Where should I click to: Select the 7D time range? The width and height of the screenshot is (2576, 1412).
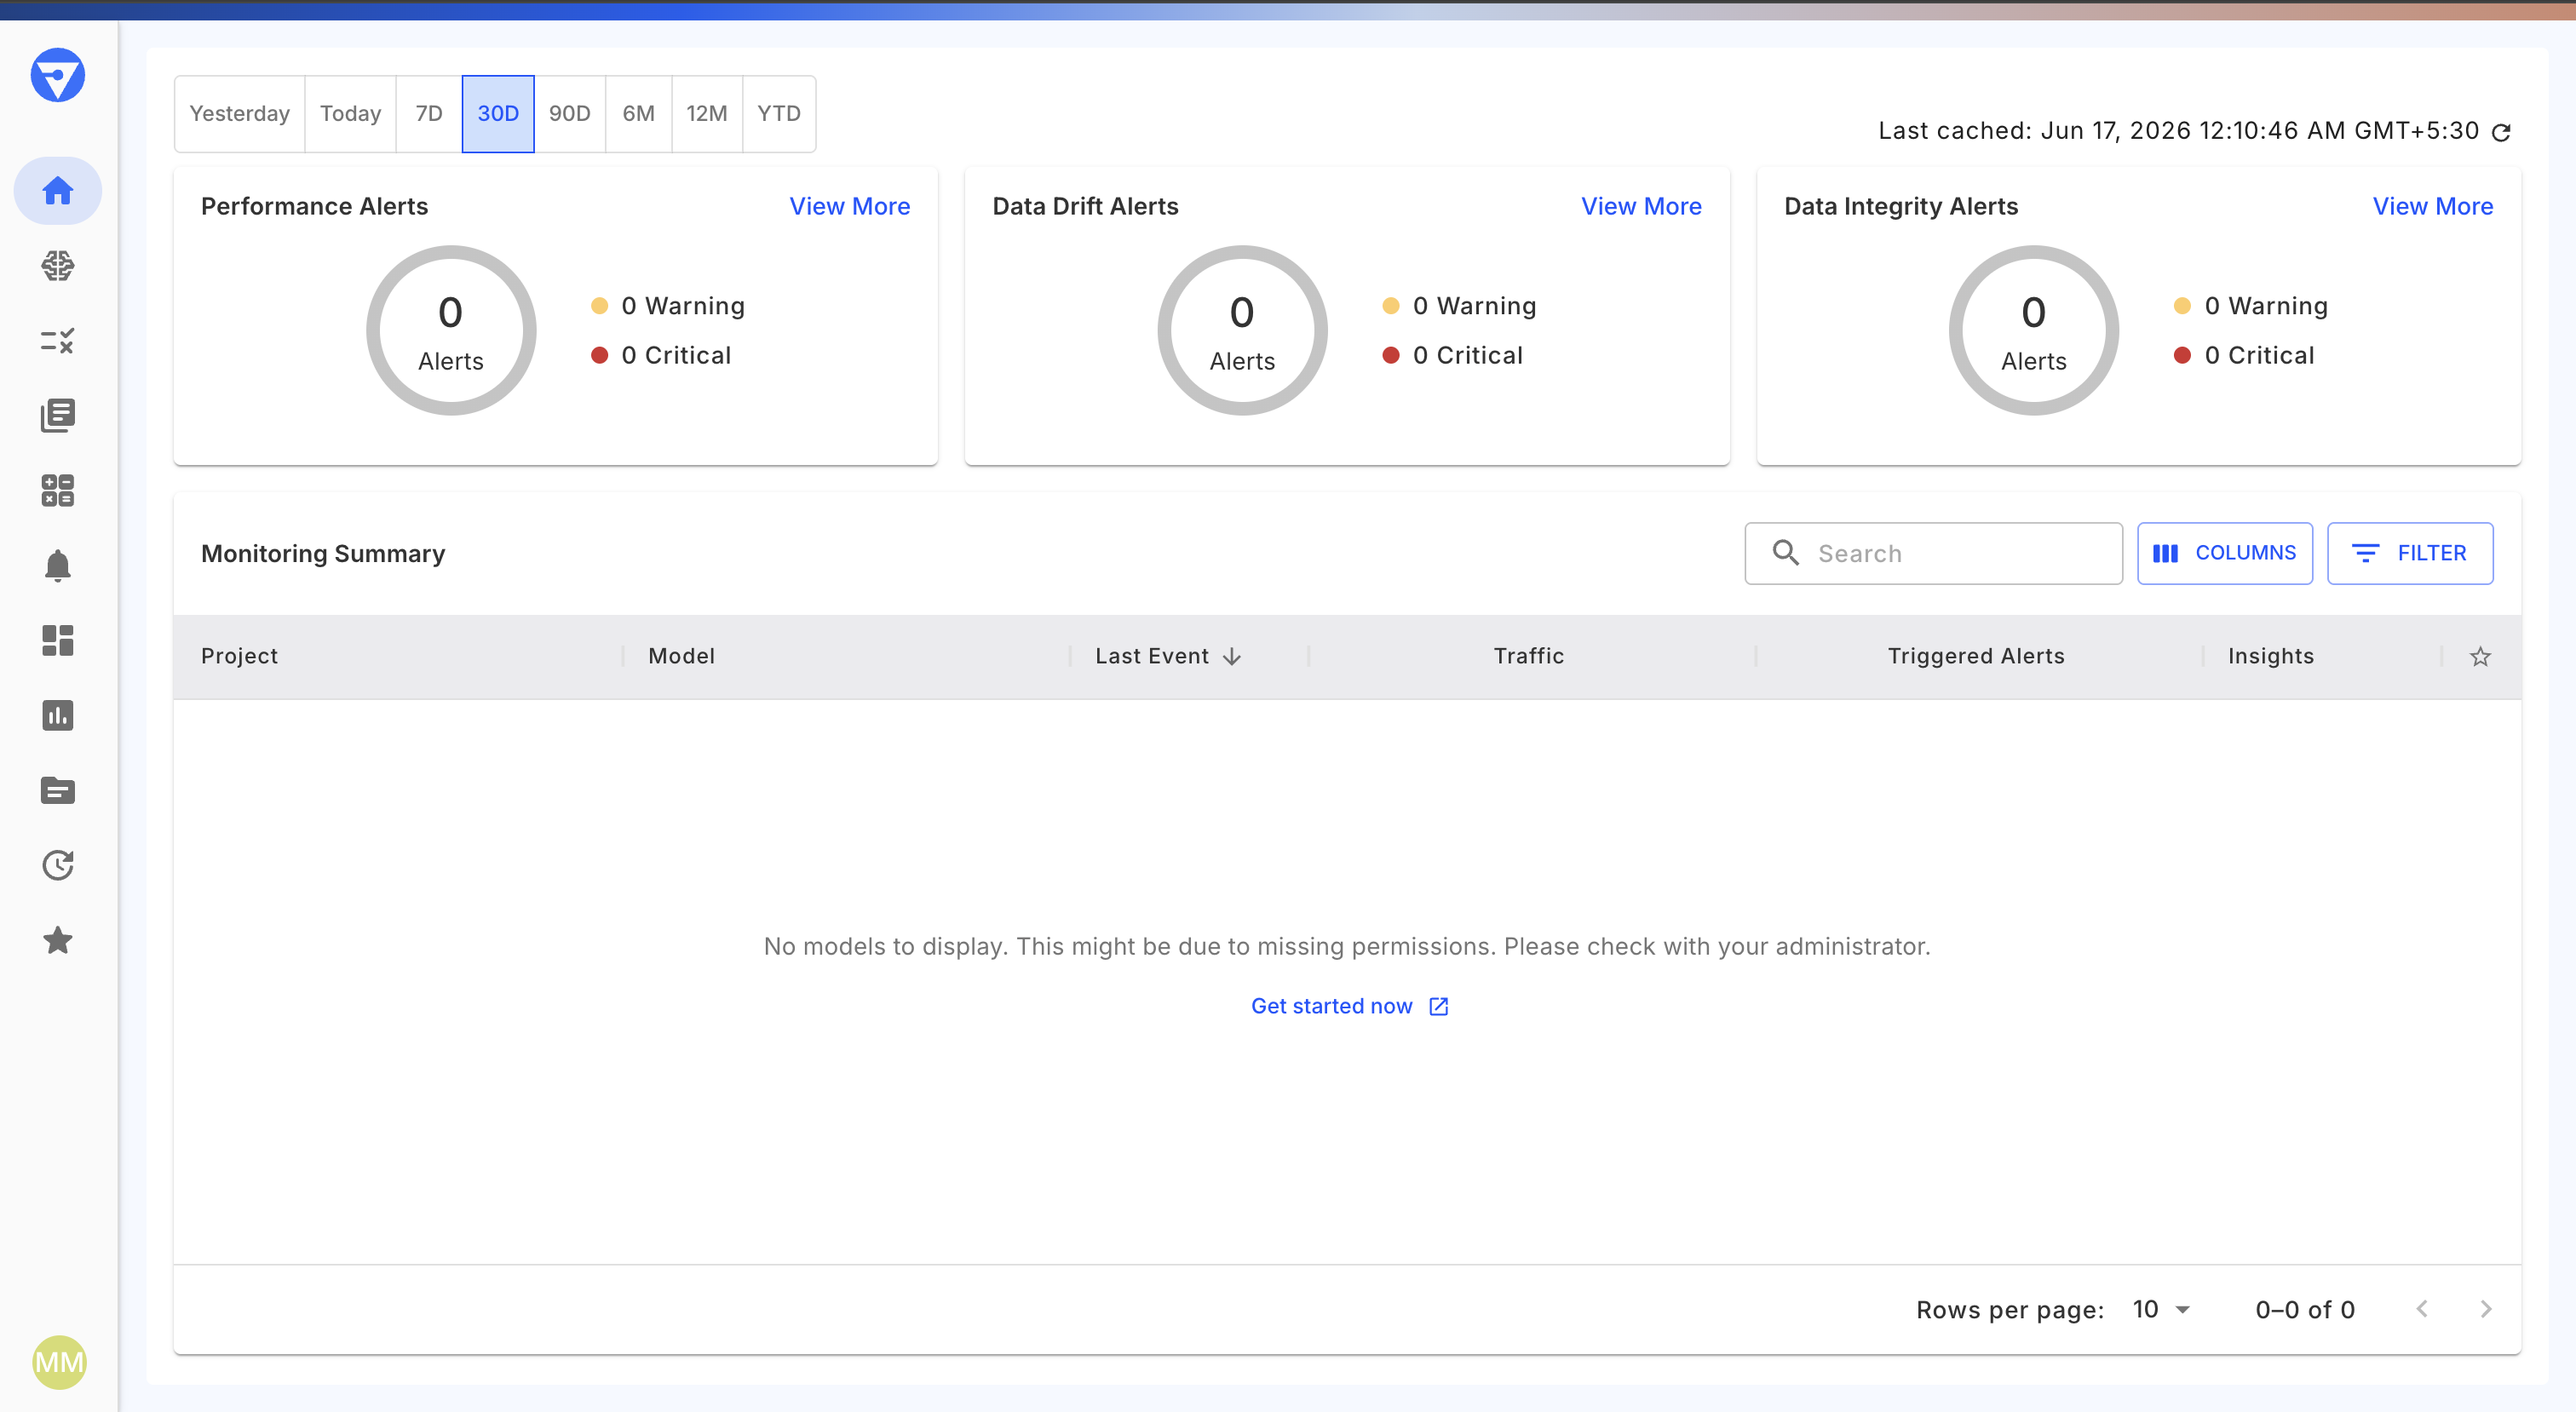pos(429,113)
